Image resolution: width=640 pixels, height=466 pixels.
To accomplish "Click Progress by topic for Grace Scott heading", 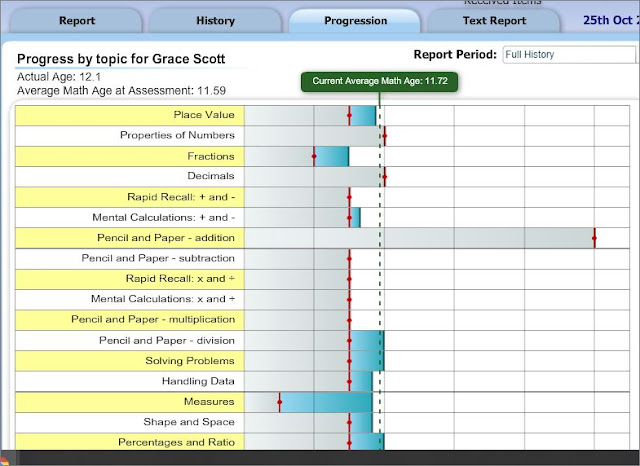I will pos(121,59).
